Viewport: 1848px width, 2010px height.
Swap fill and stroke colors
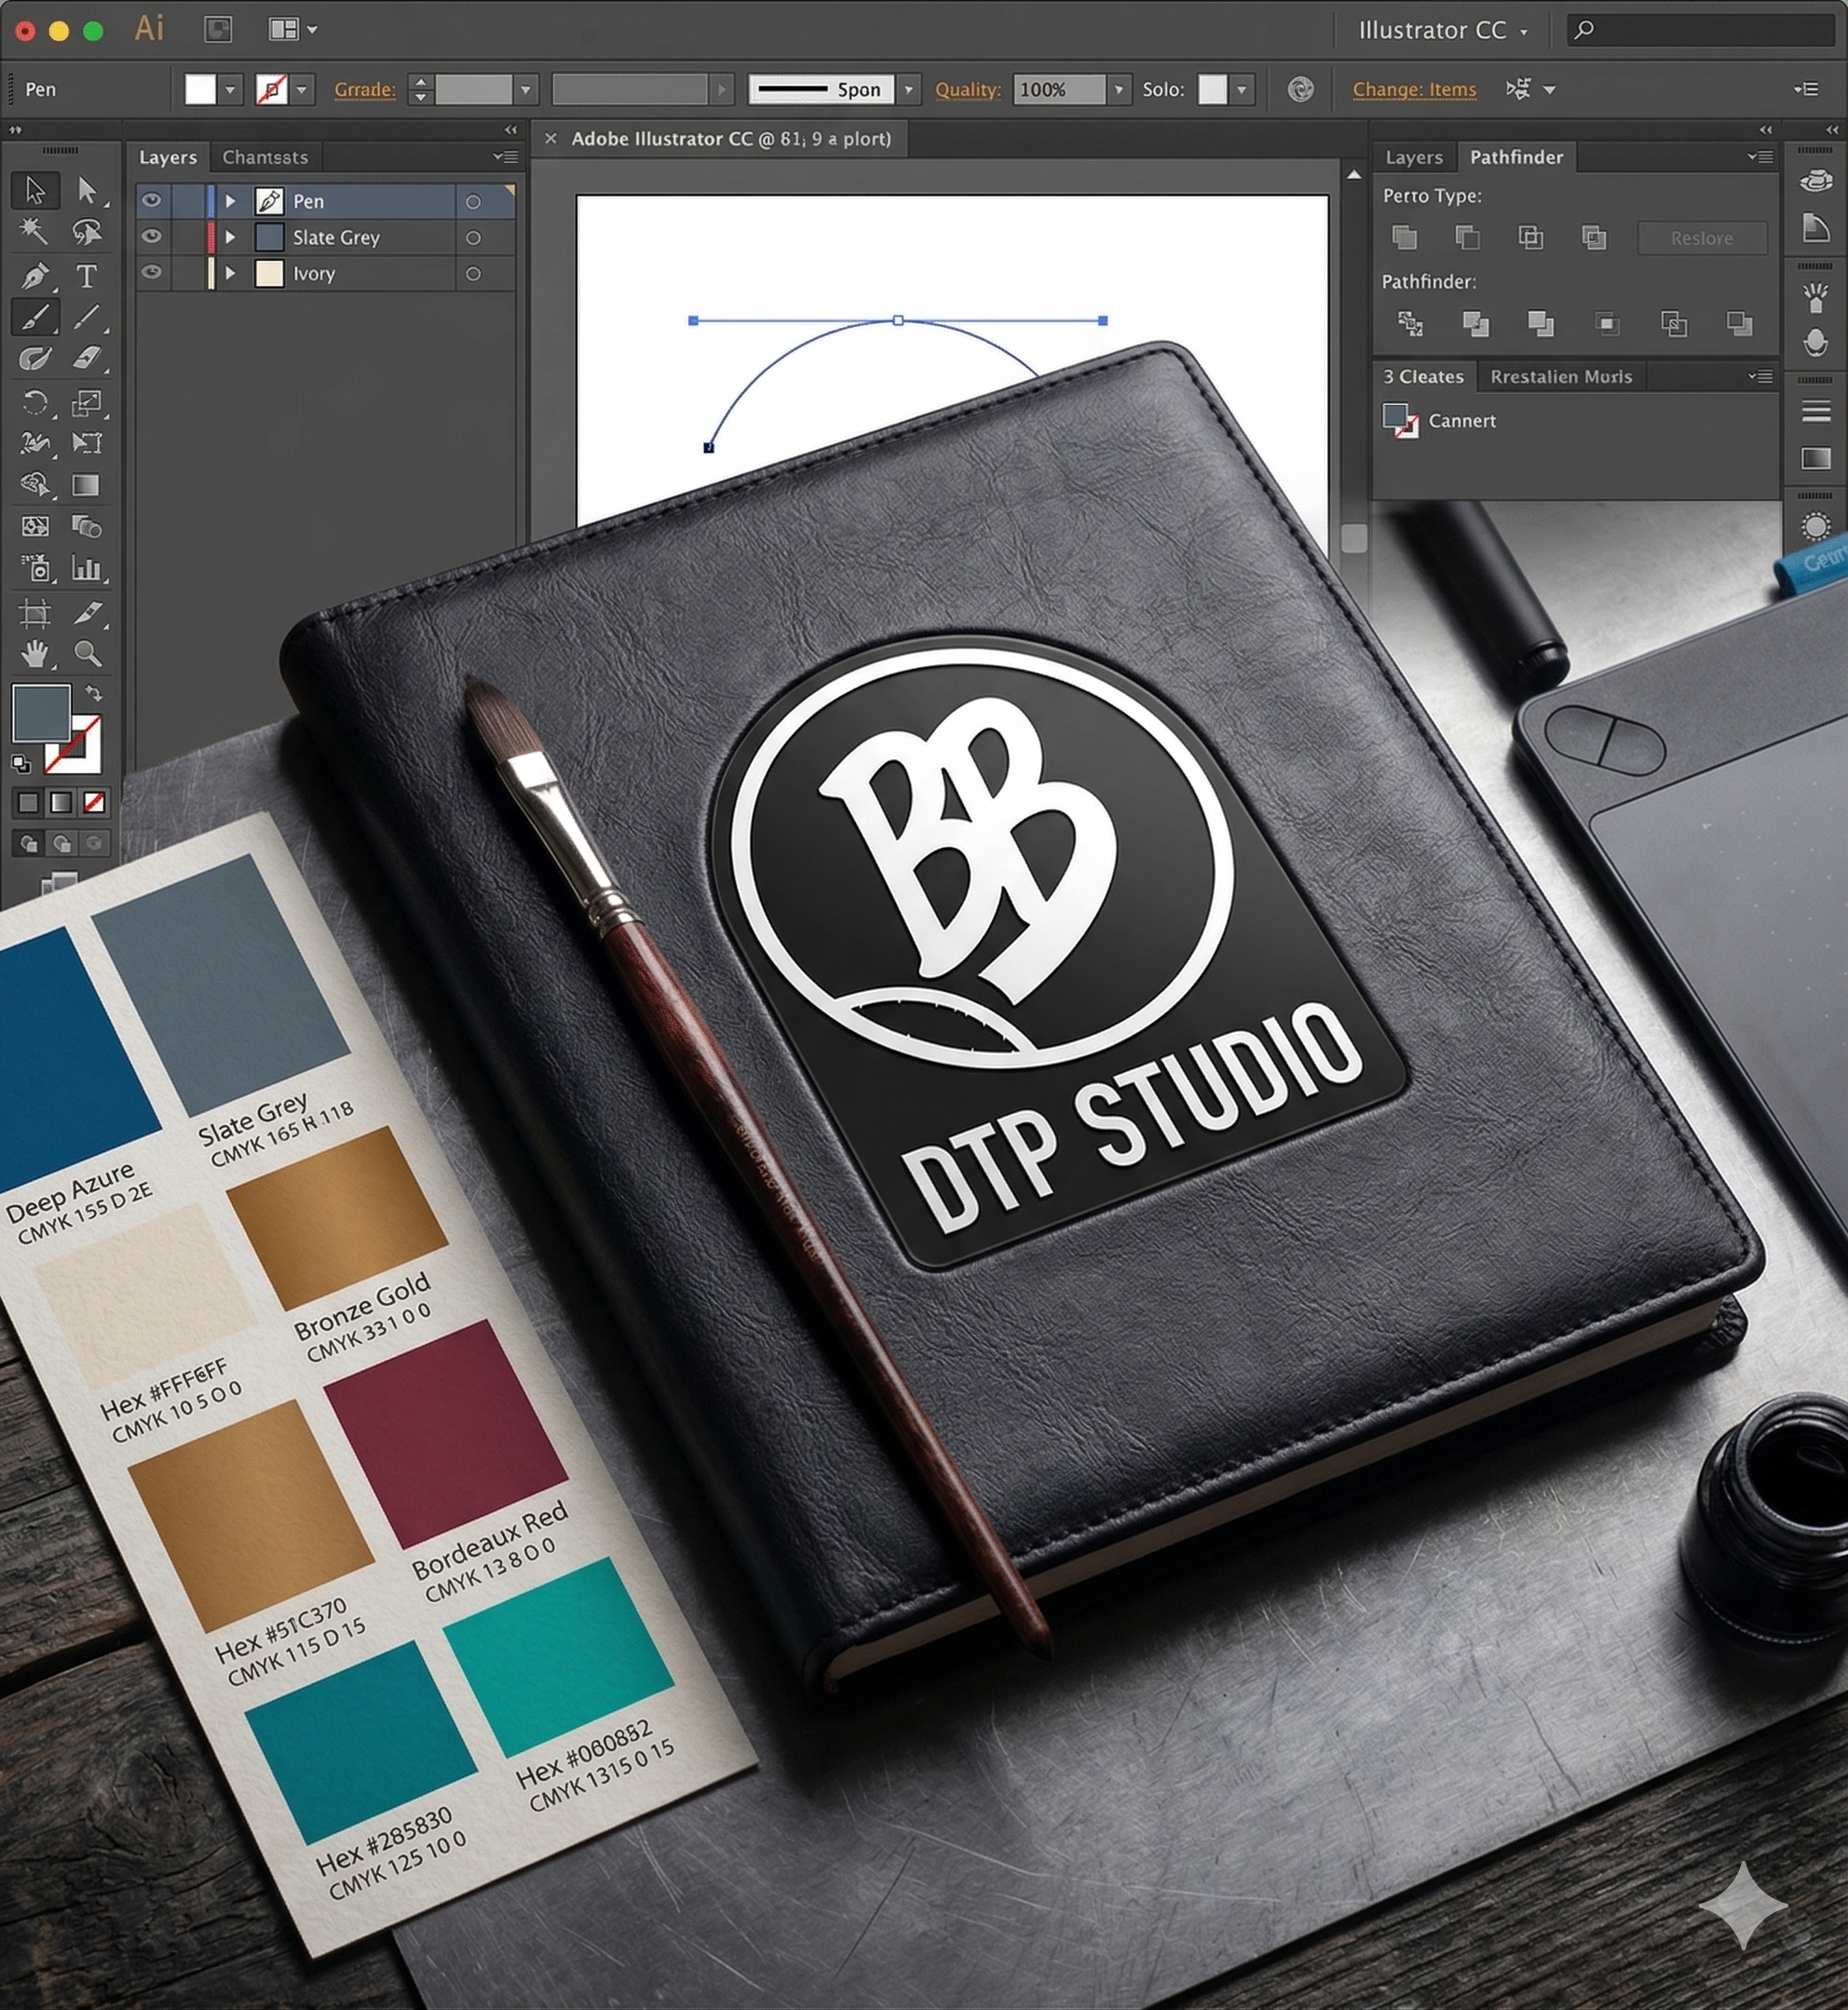point(93,693)
